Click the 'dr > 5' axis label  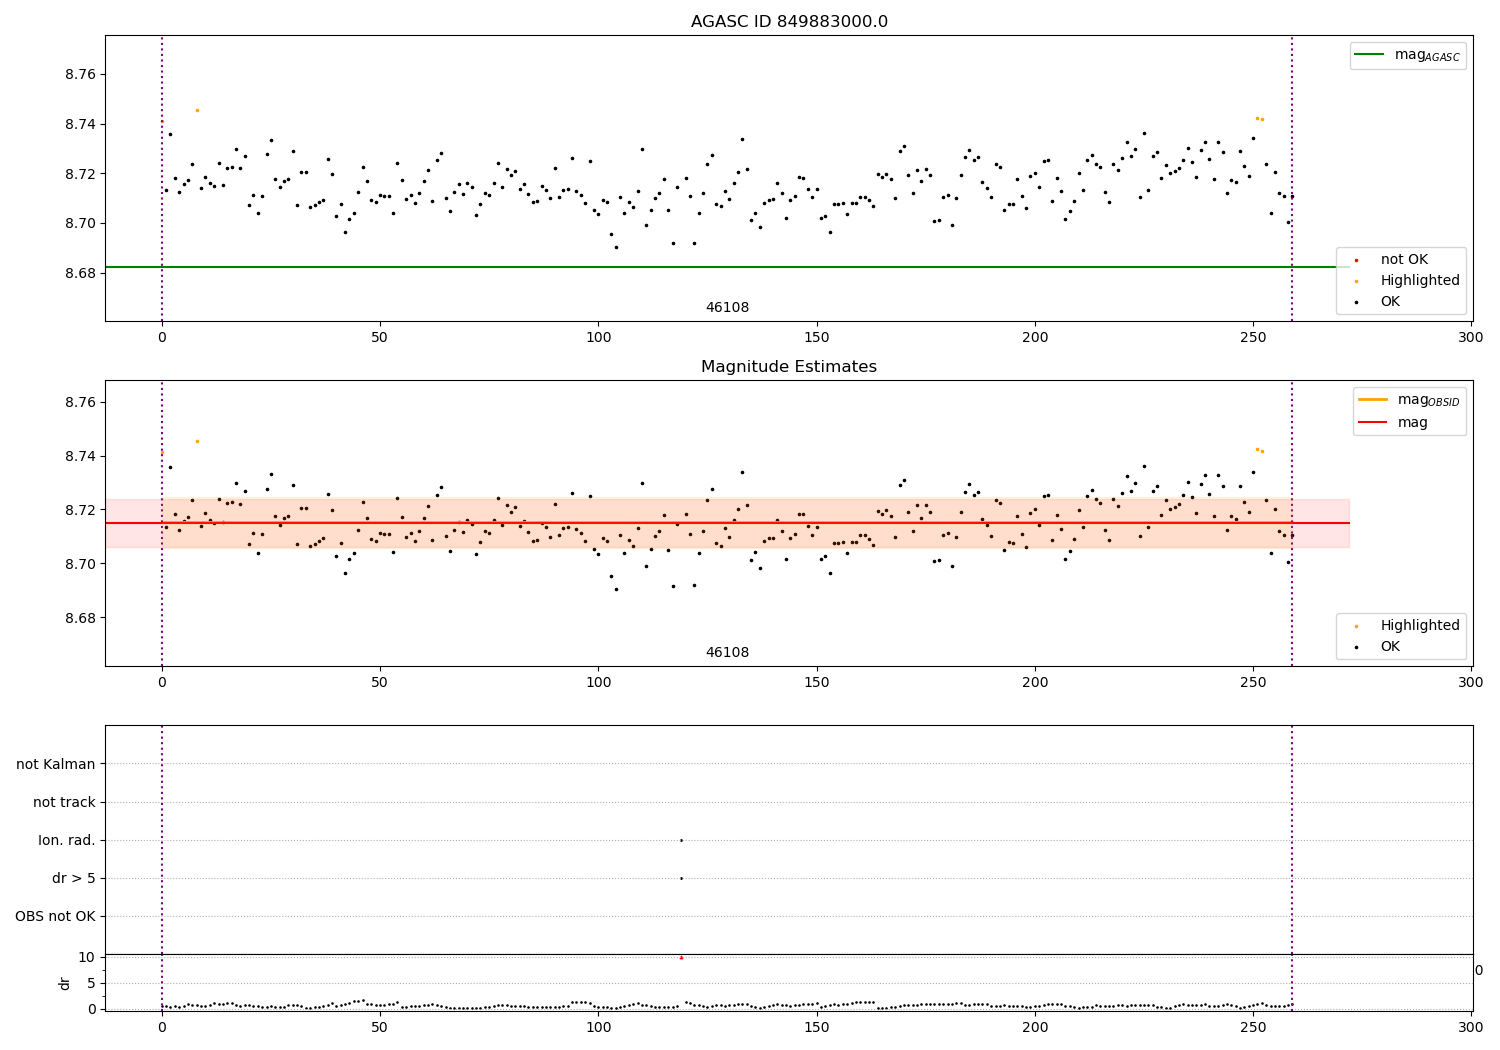pyautogui.click(x=74, y=879)
